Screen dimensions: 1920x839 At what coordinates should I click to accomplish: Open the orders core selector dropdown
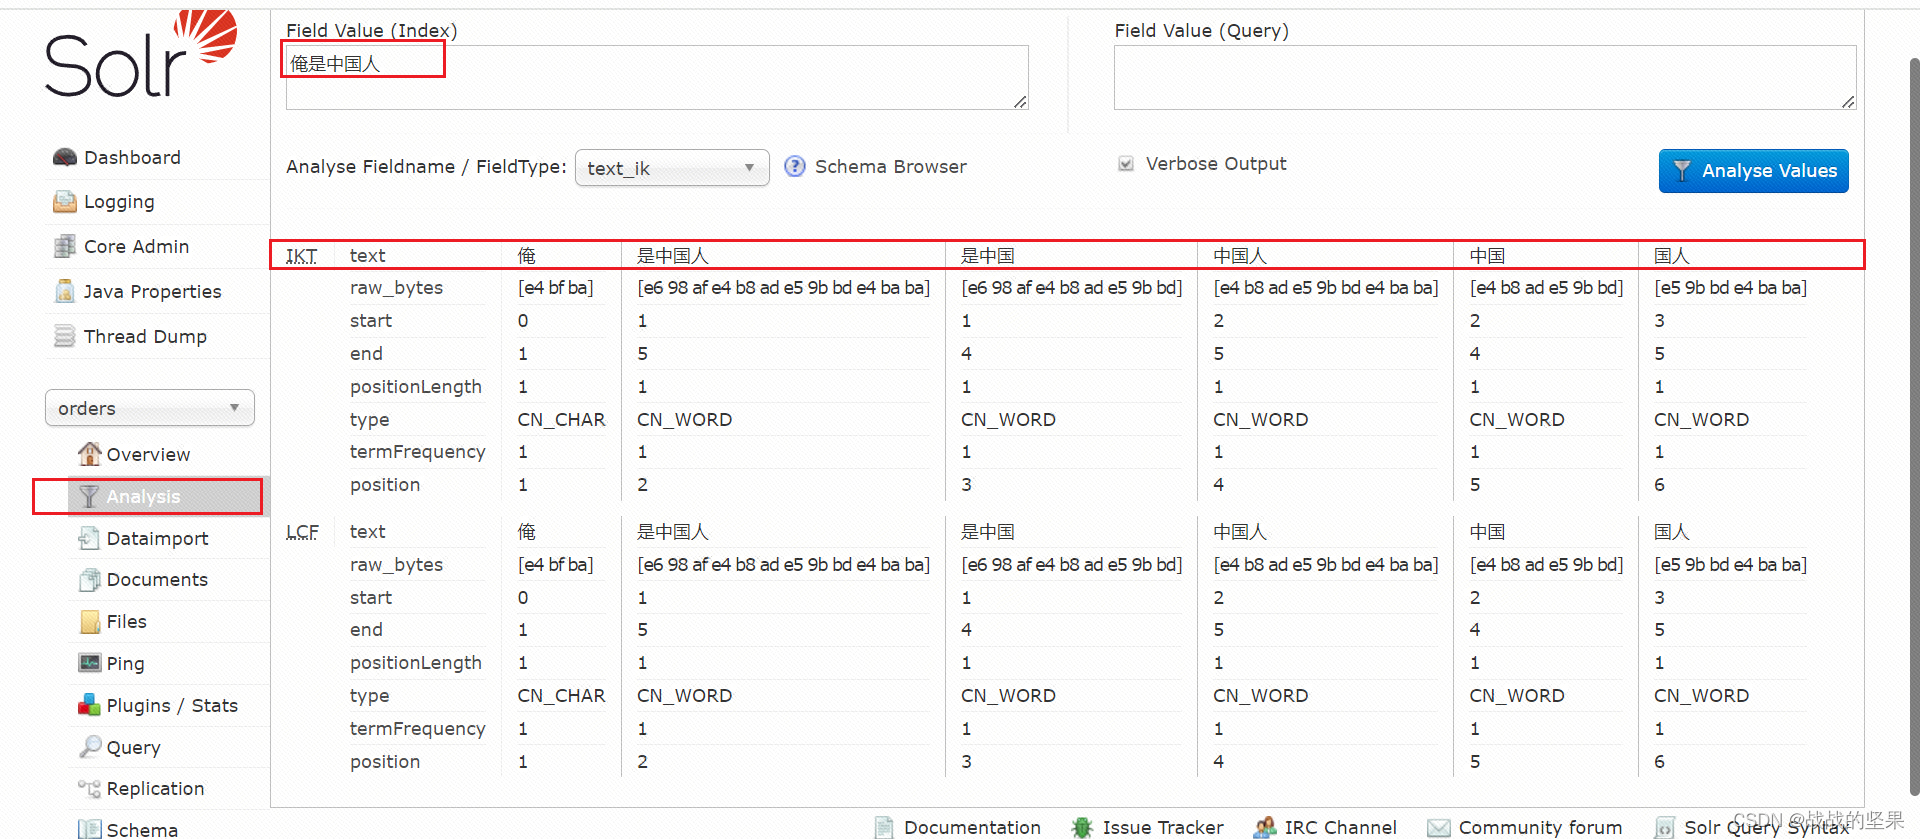(150, 408)
